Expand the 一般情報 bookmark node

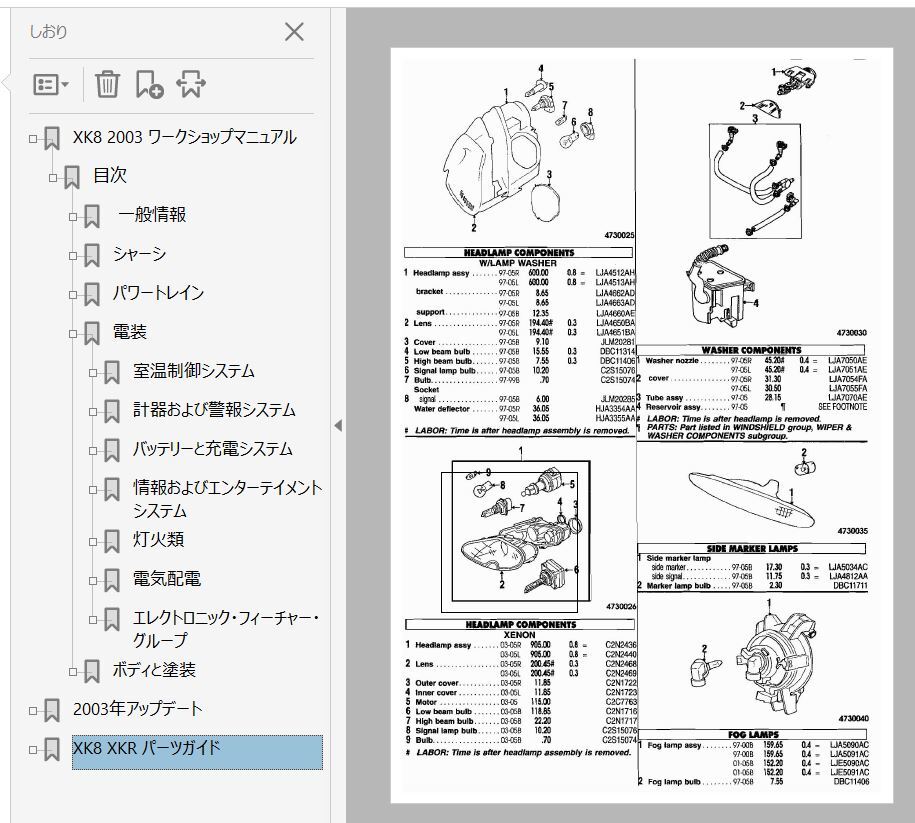coord(72,217)
